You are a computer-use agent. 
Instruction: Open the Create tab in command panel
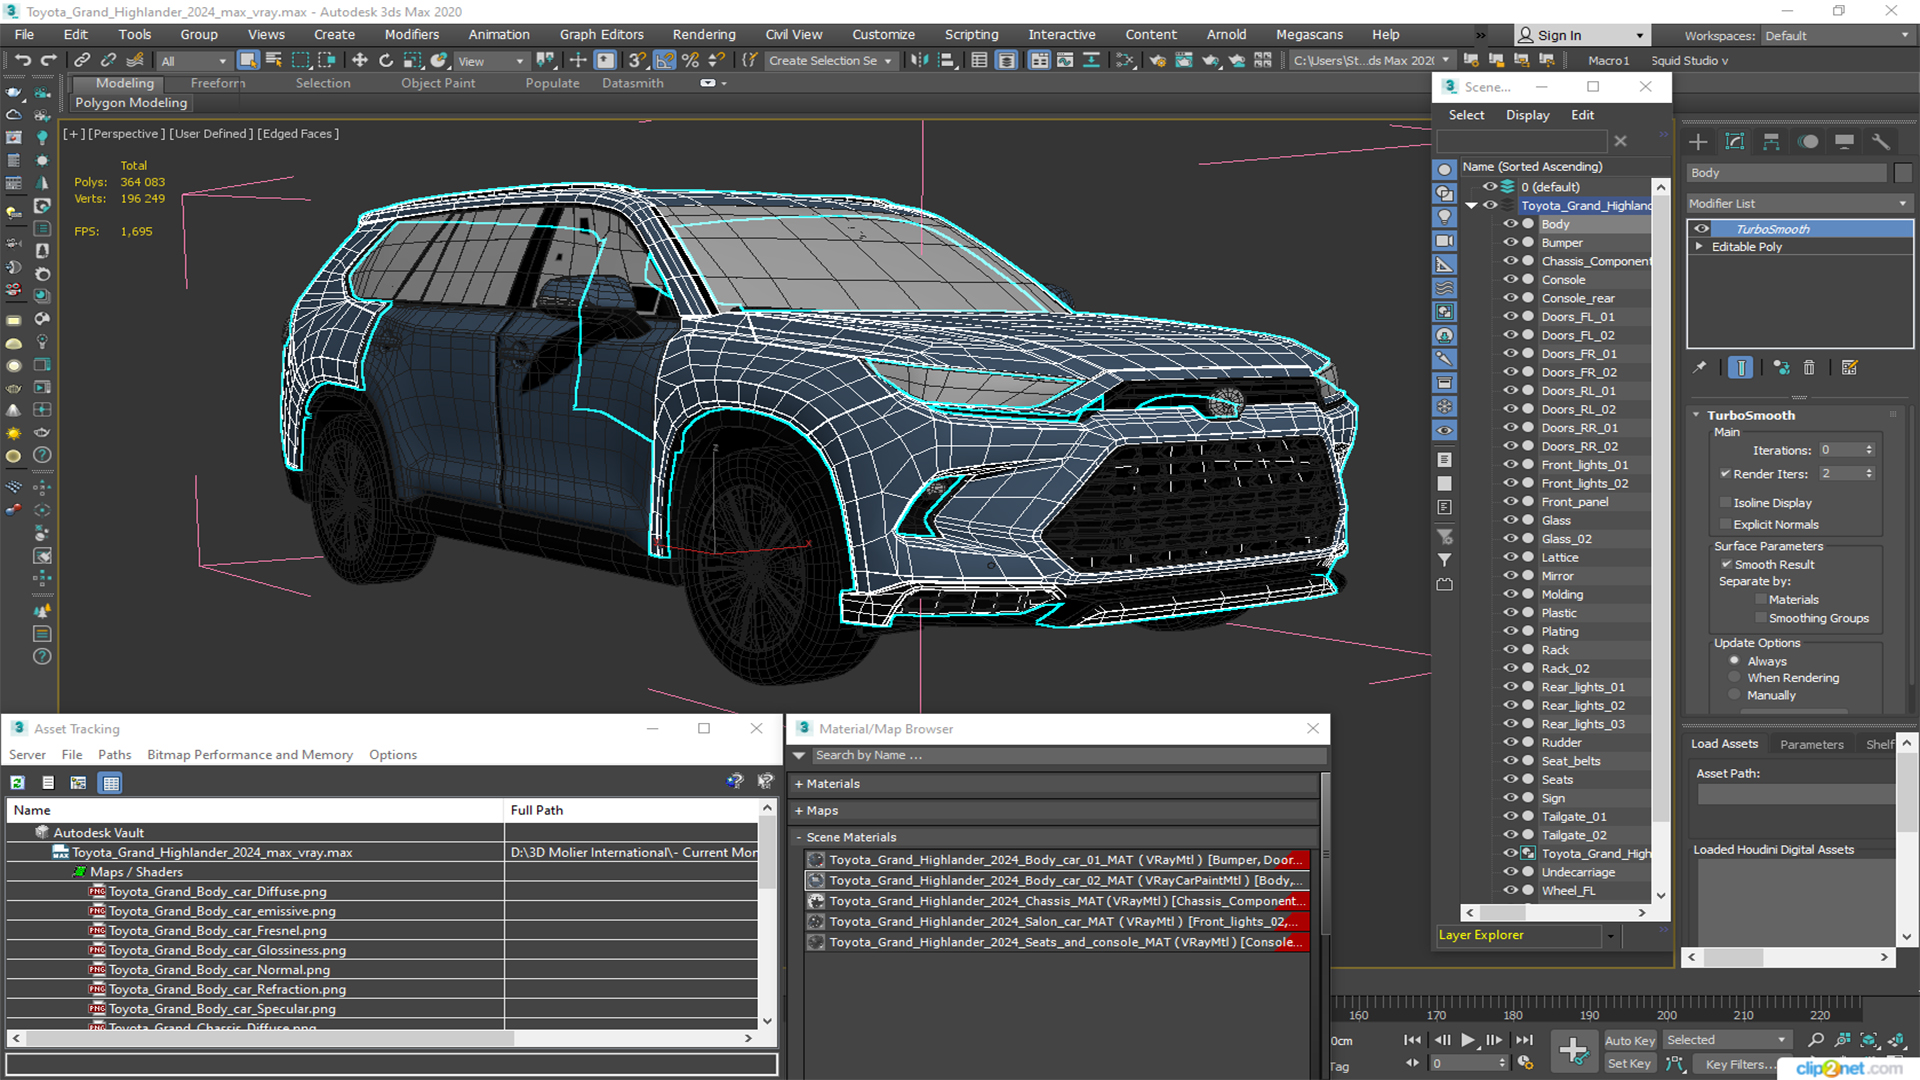pyautogui.click(x=1698, y=142)
